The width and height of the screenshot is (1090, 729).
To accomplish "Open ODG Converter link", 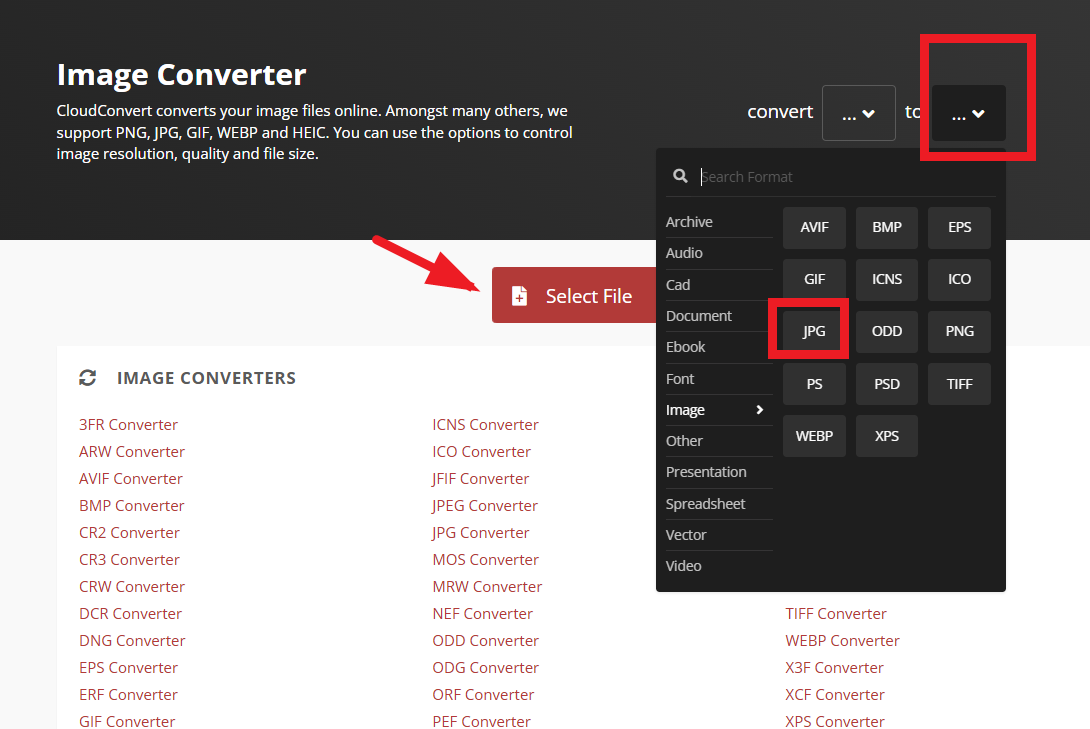I will 485,669.
